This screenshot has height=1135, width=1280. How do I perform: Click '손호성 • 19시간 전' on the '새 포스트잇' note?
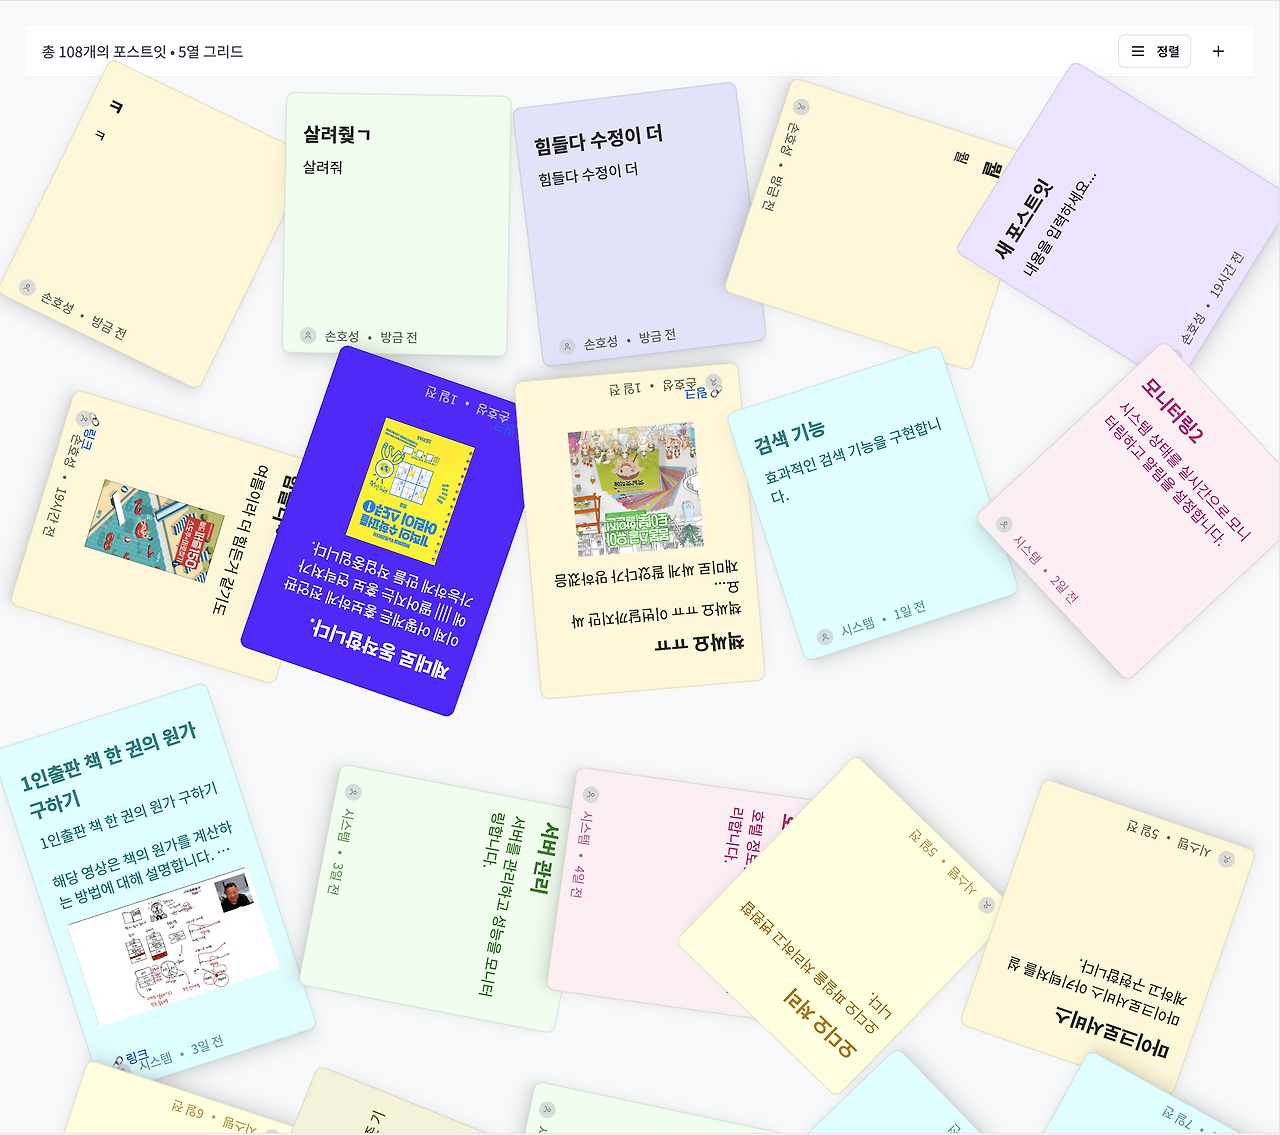(x=1213, y=298)
